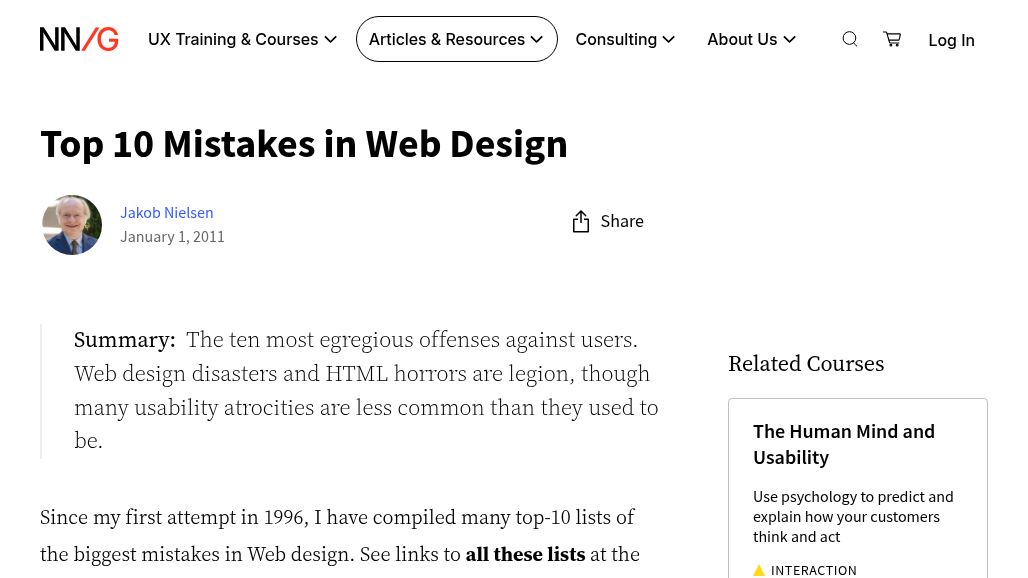
Task: Open the About Us menu item
Action: click(x=742, y=39)
